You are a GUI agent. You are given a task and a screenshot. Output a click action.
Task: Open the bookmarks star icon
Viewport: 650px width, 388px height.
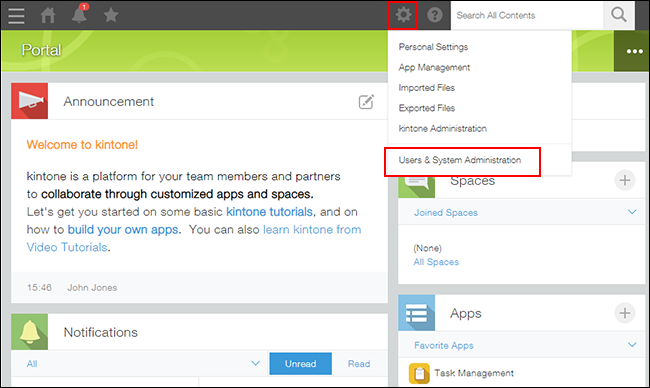click(x=111, y=15)
